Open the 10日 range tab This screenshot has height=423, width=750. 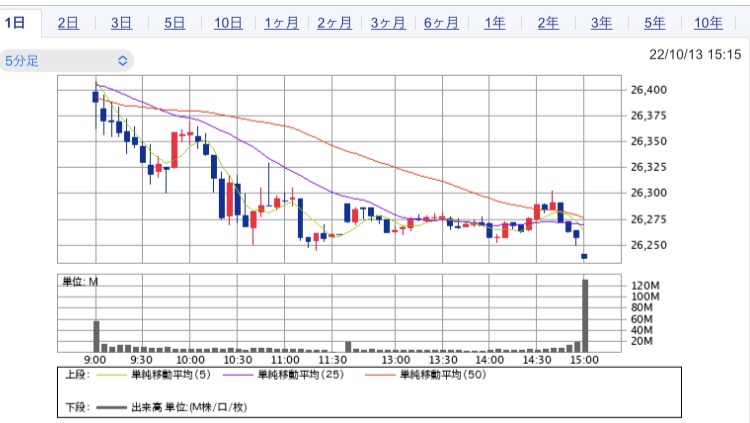tap(228, 23)
